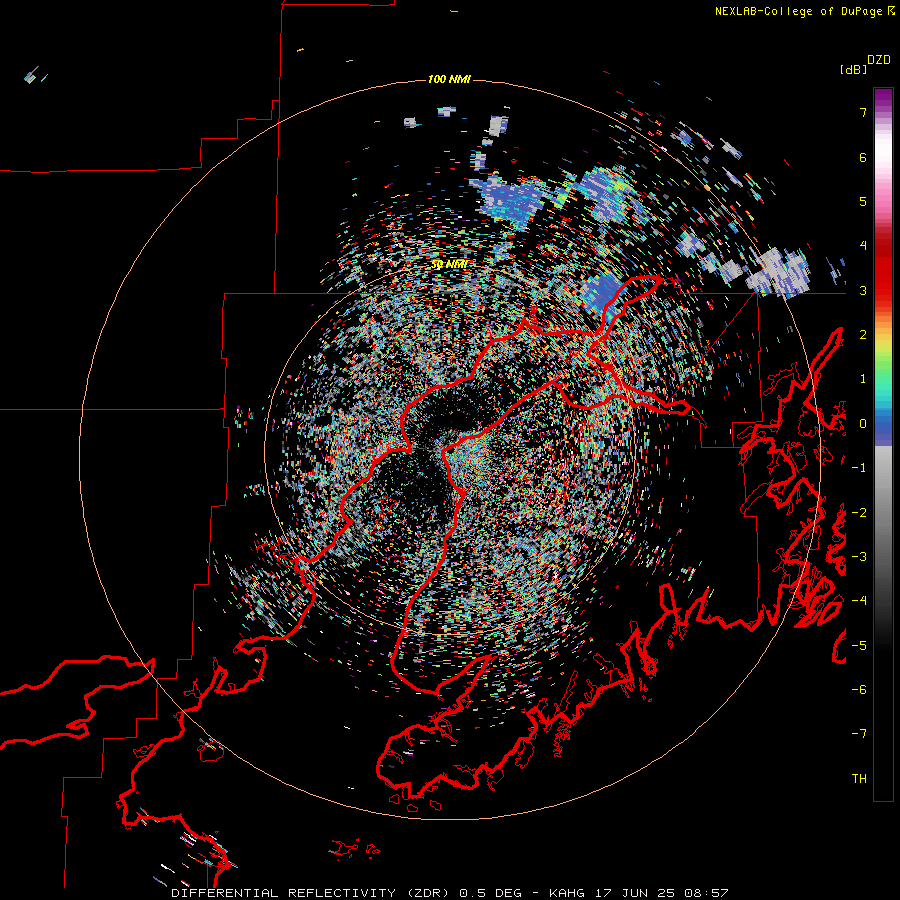The height and width of the screenshot is (900, 900).
Task: Click the 0 value on the color scale
Action: point(863,424)
